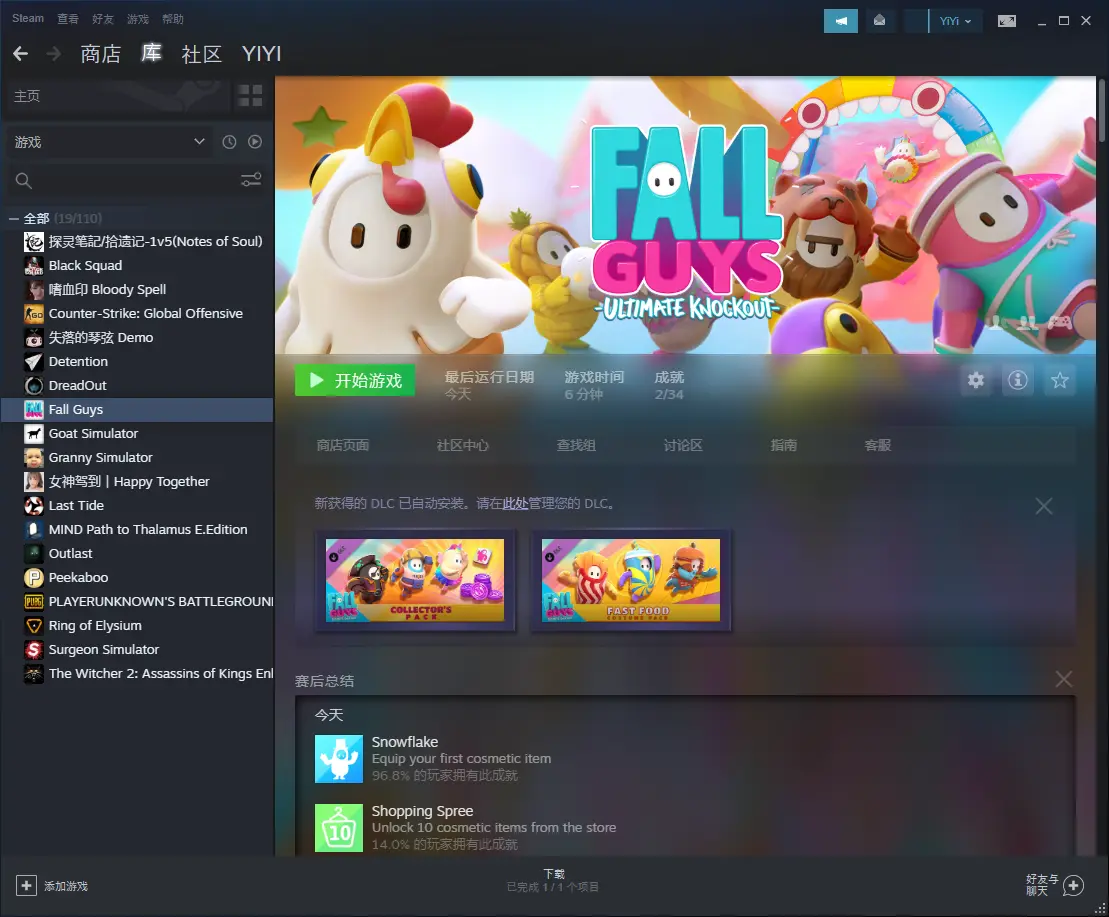Click the Surgeon Simulator game icon
The height and width of the screenshot is (917, 1109).
[34, 650]
